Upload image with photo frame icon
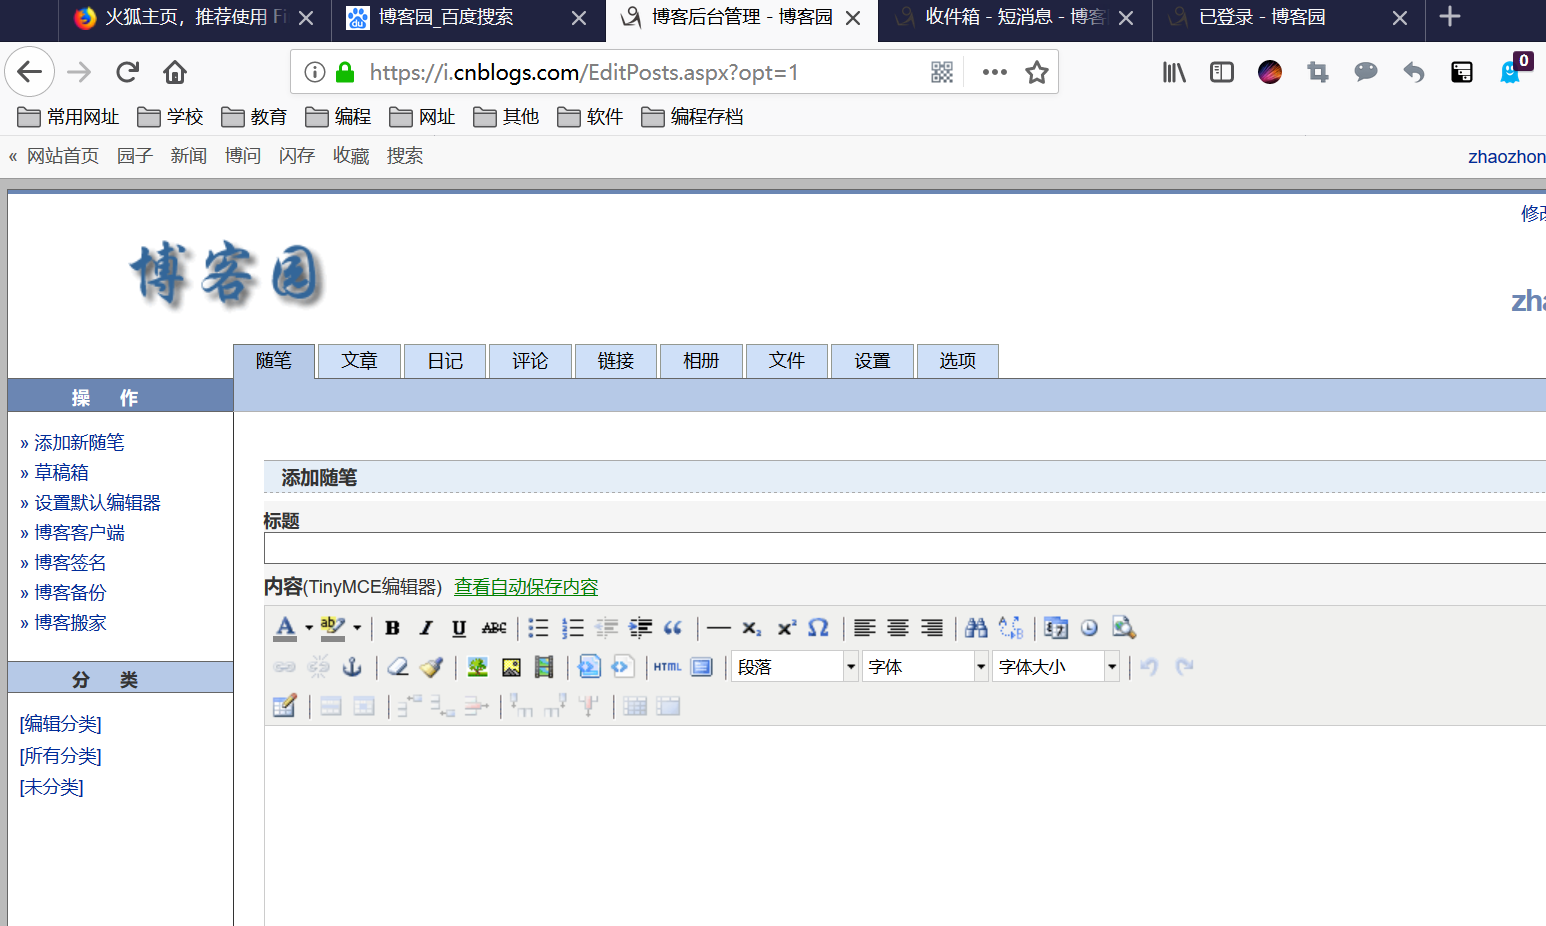 pyautogui.click(x=511, y=667)
